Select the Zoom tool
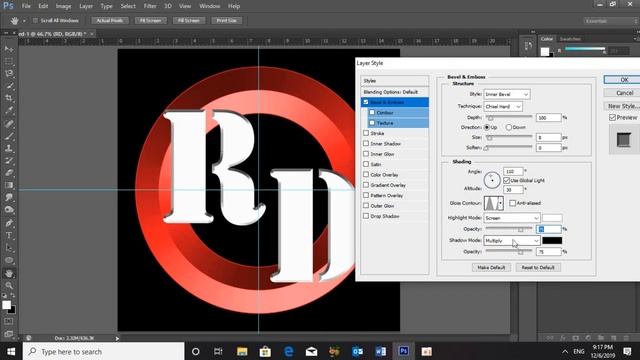Viewport: 640px width, 360px height. pos(9,285)
